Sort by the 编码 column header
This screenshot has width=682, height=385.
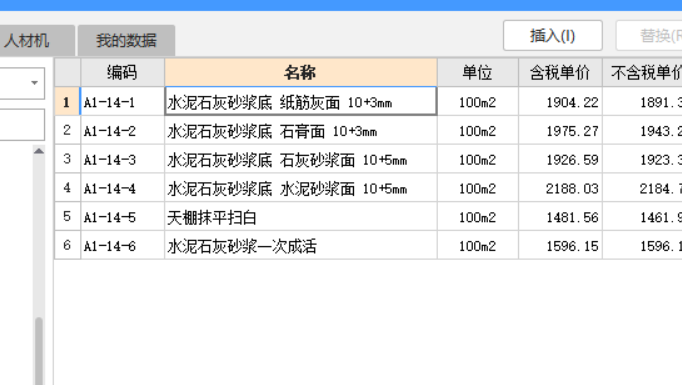[x=122, y=72]
